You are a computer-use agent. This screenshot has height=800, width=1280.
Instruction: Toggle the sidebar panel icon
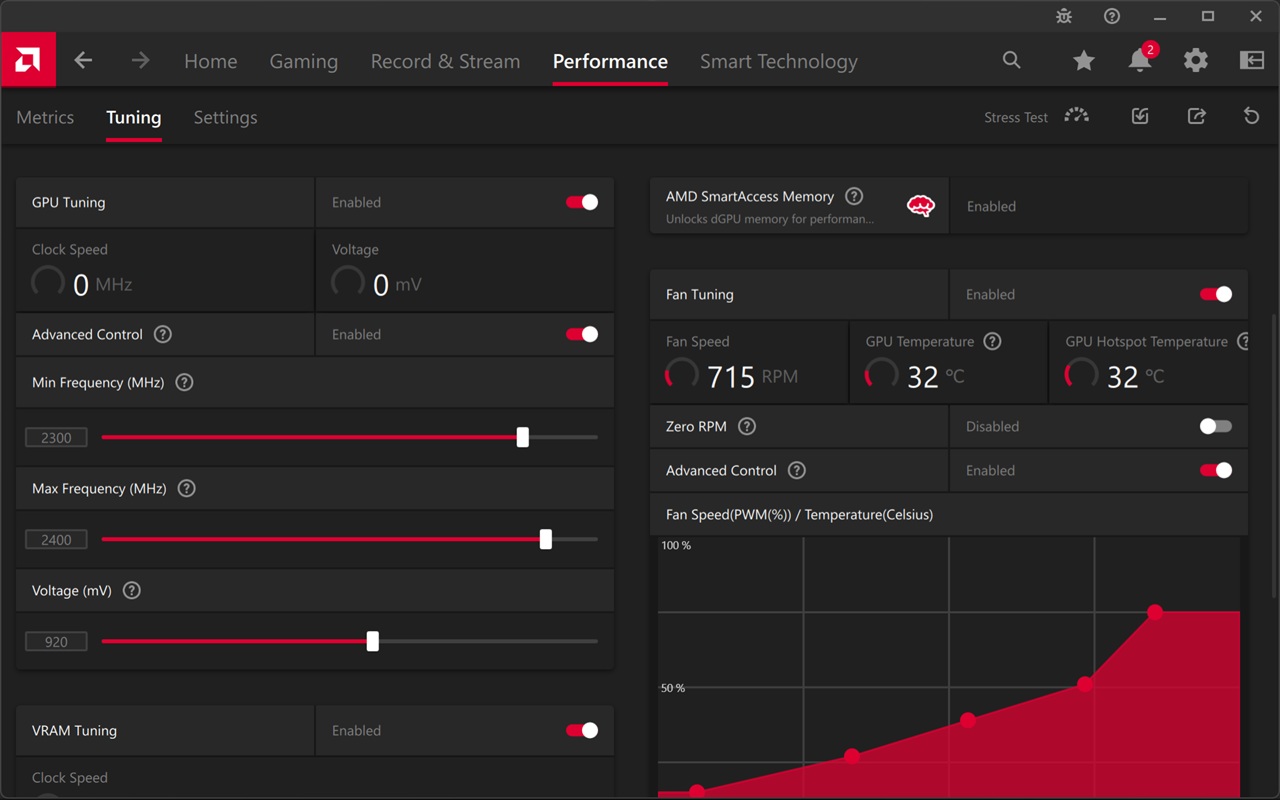click(1252, 61)
